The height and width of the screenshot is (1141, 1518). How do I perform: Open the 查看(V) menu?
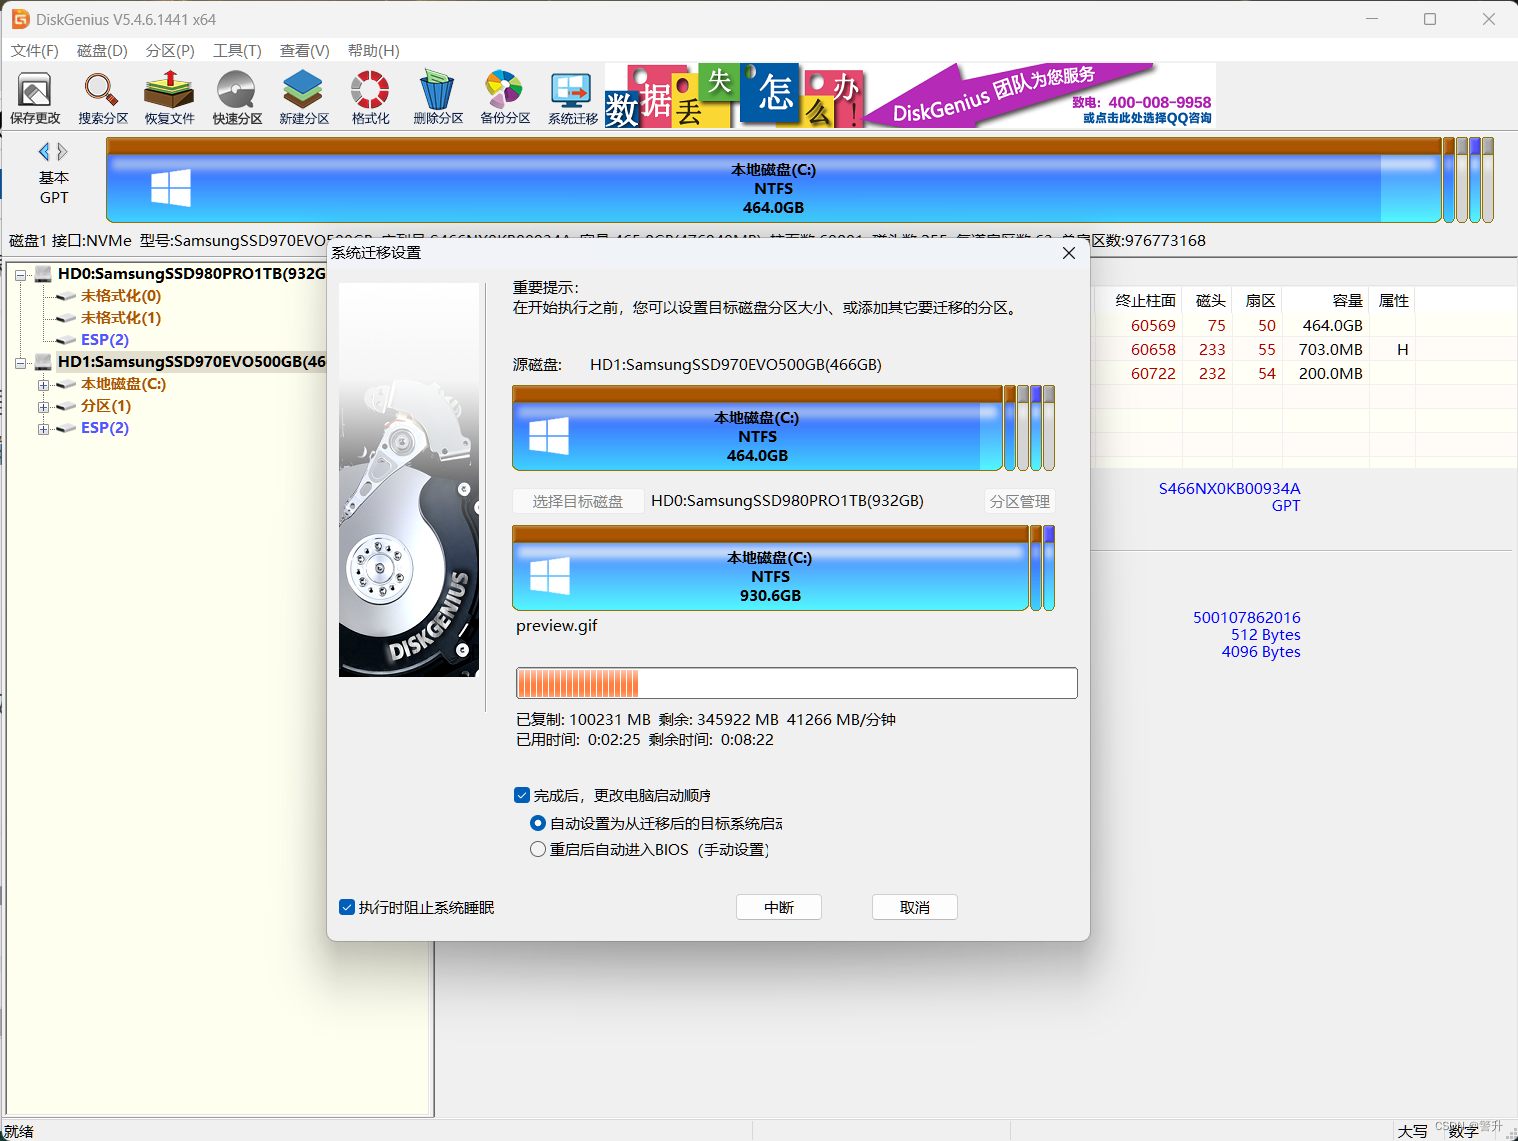[x=305, y=51]
